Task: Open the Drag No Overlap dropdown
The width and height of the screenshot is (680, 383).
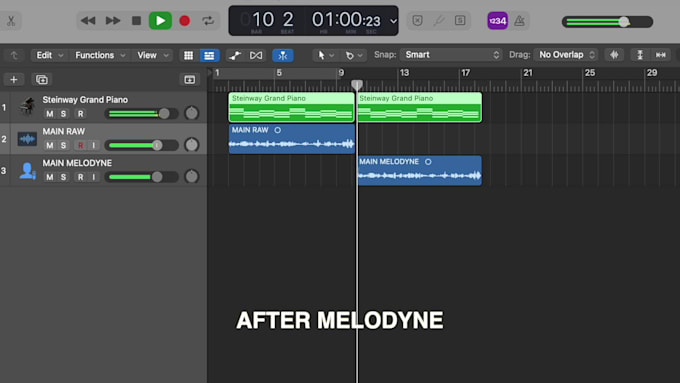Action: tap(566, 55)
